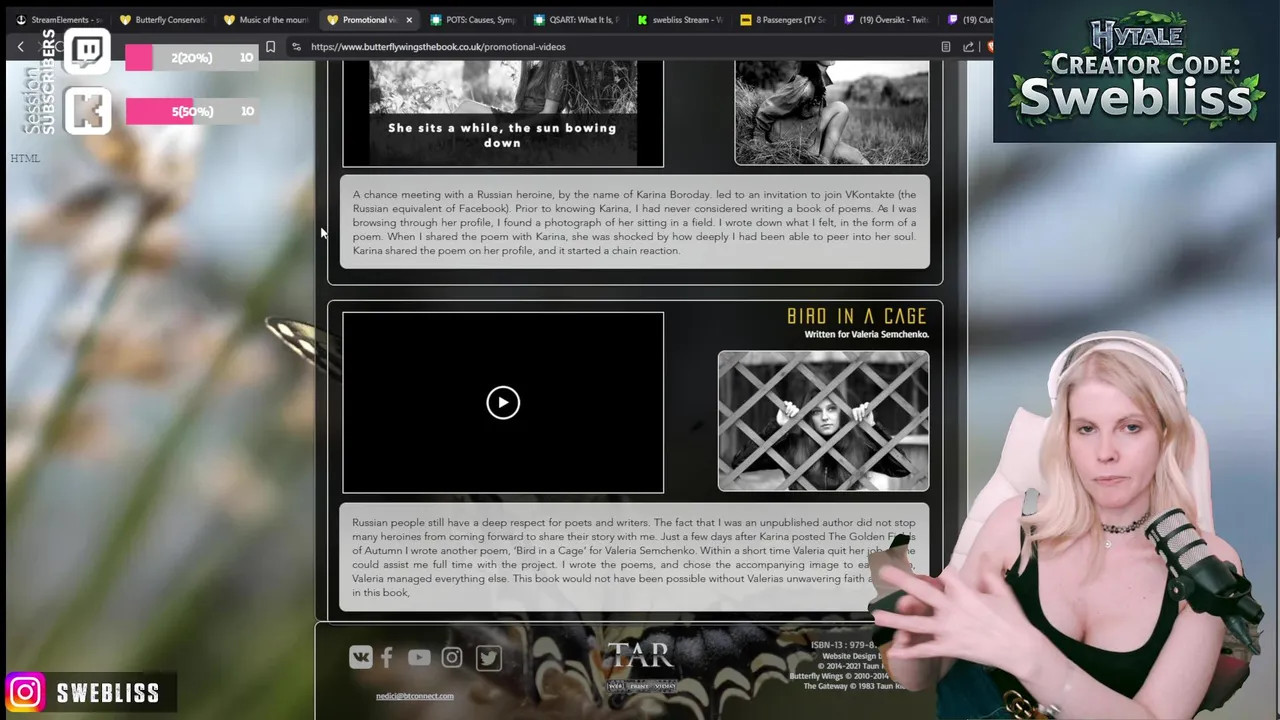Switch to the 8 Passengers tab
Screen dimensions: 1280x720
click(786, 19)
